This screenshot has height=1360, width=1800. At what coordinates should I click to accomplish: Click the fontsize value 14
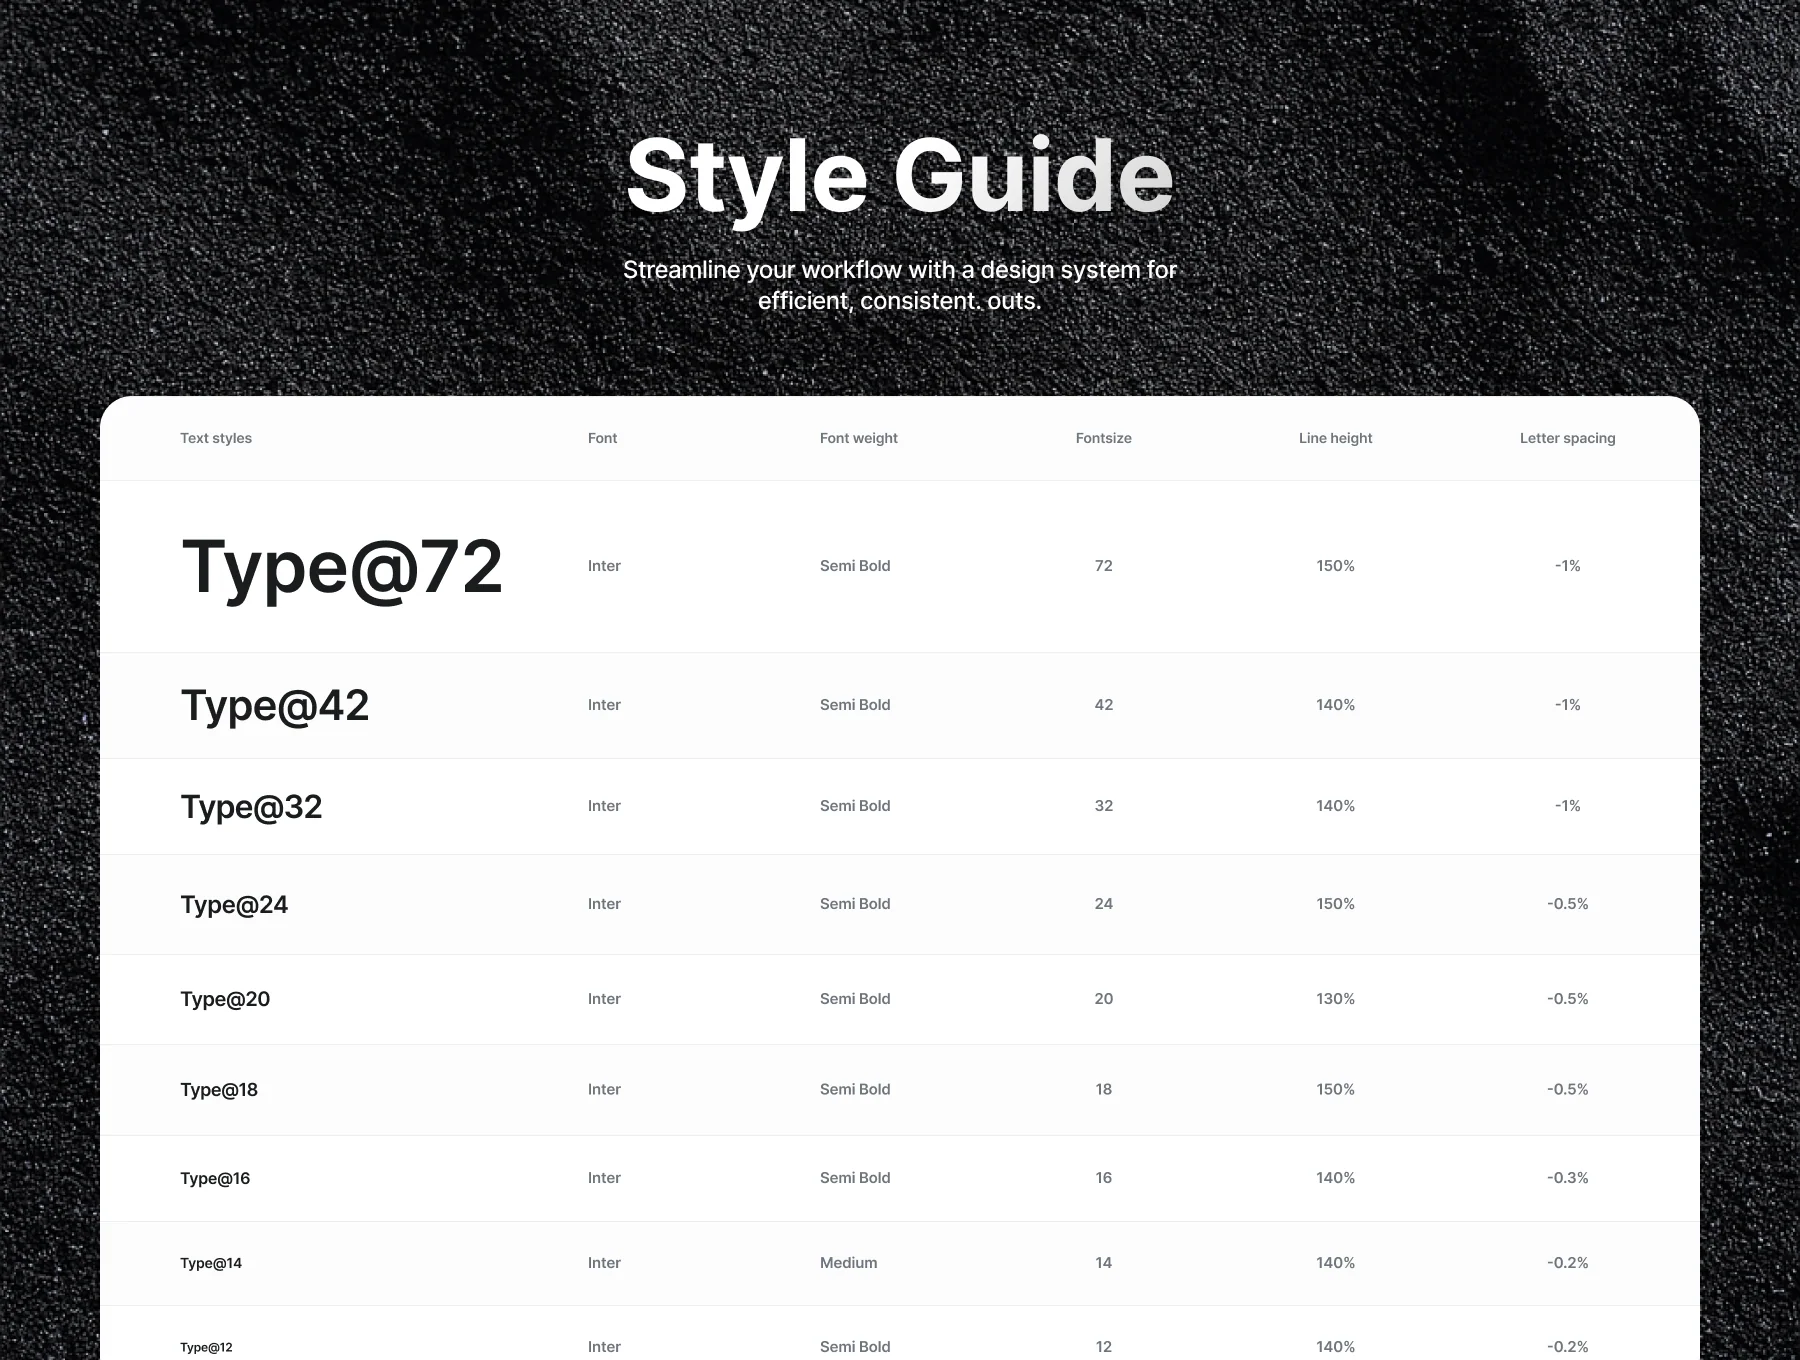click(1104, 1263)
